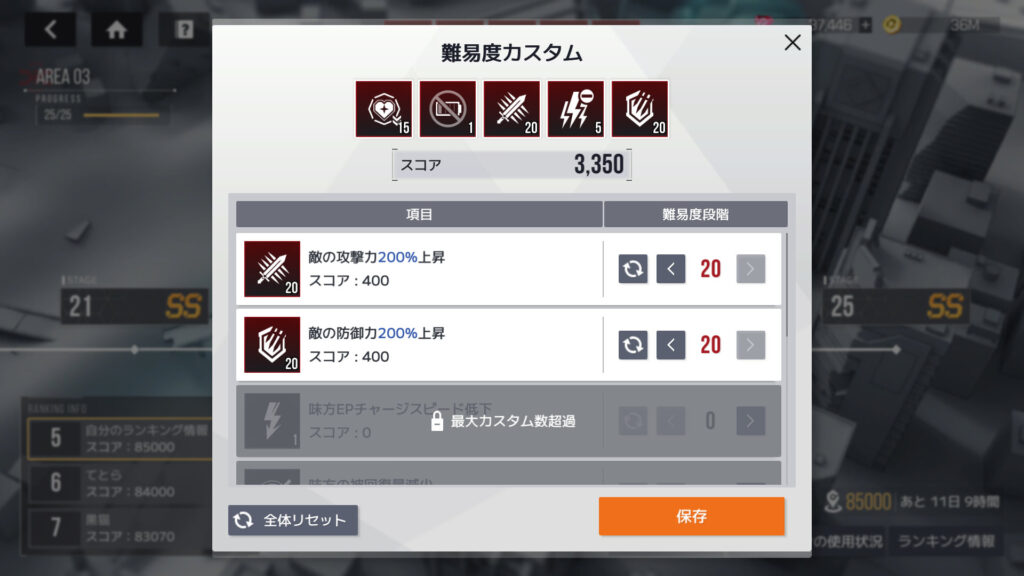The image size is (1024, 576).
Task: Go to the home screen
Action: [x=117, y=29]
